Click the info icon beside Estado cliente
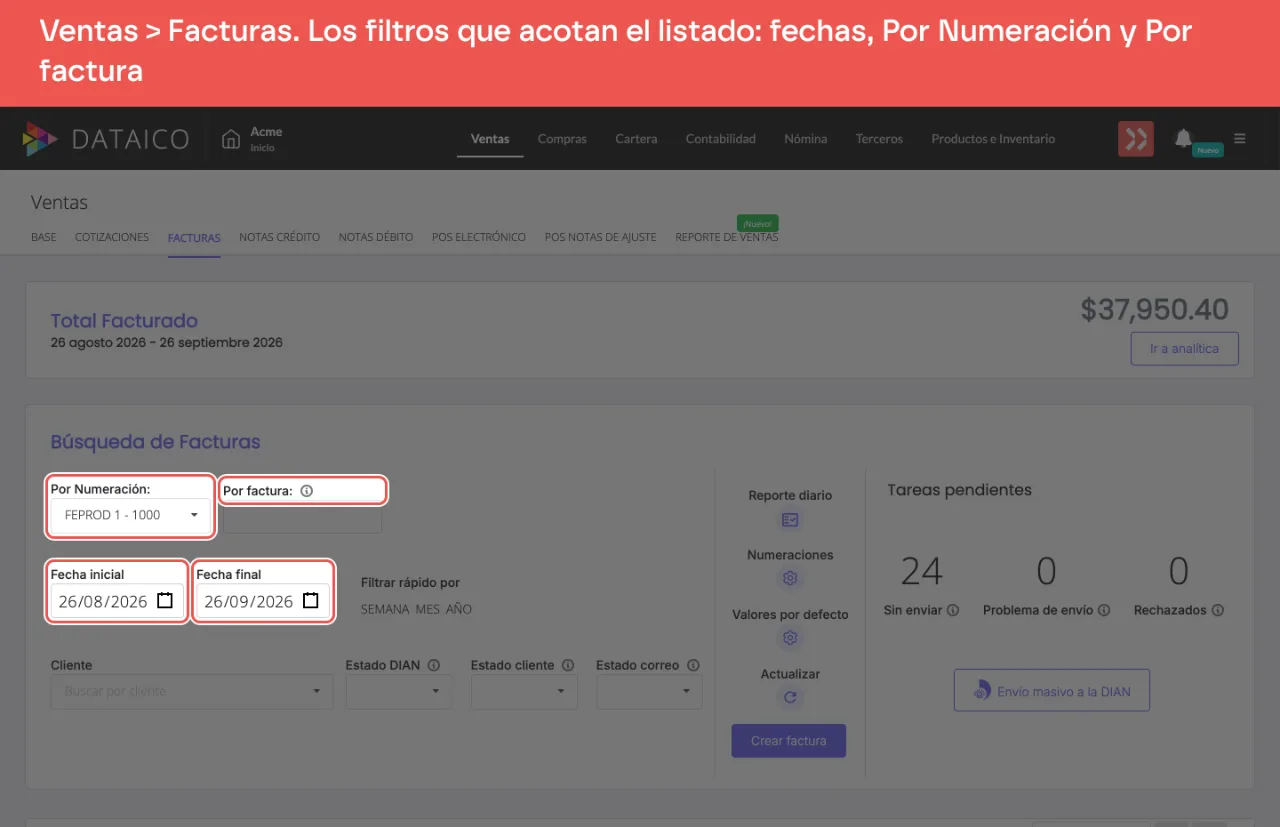 click(x=568, y=665)
